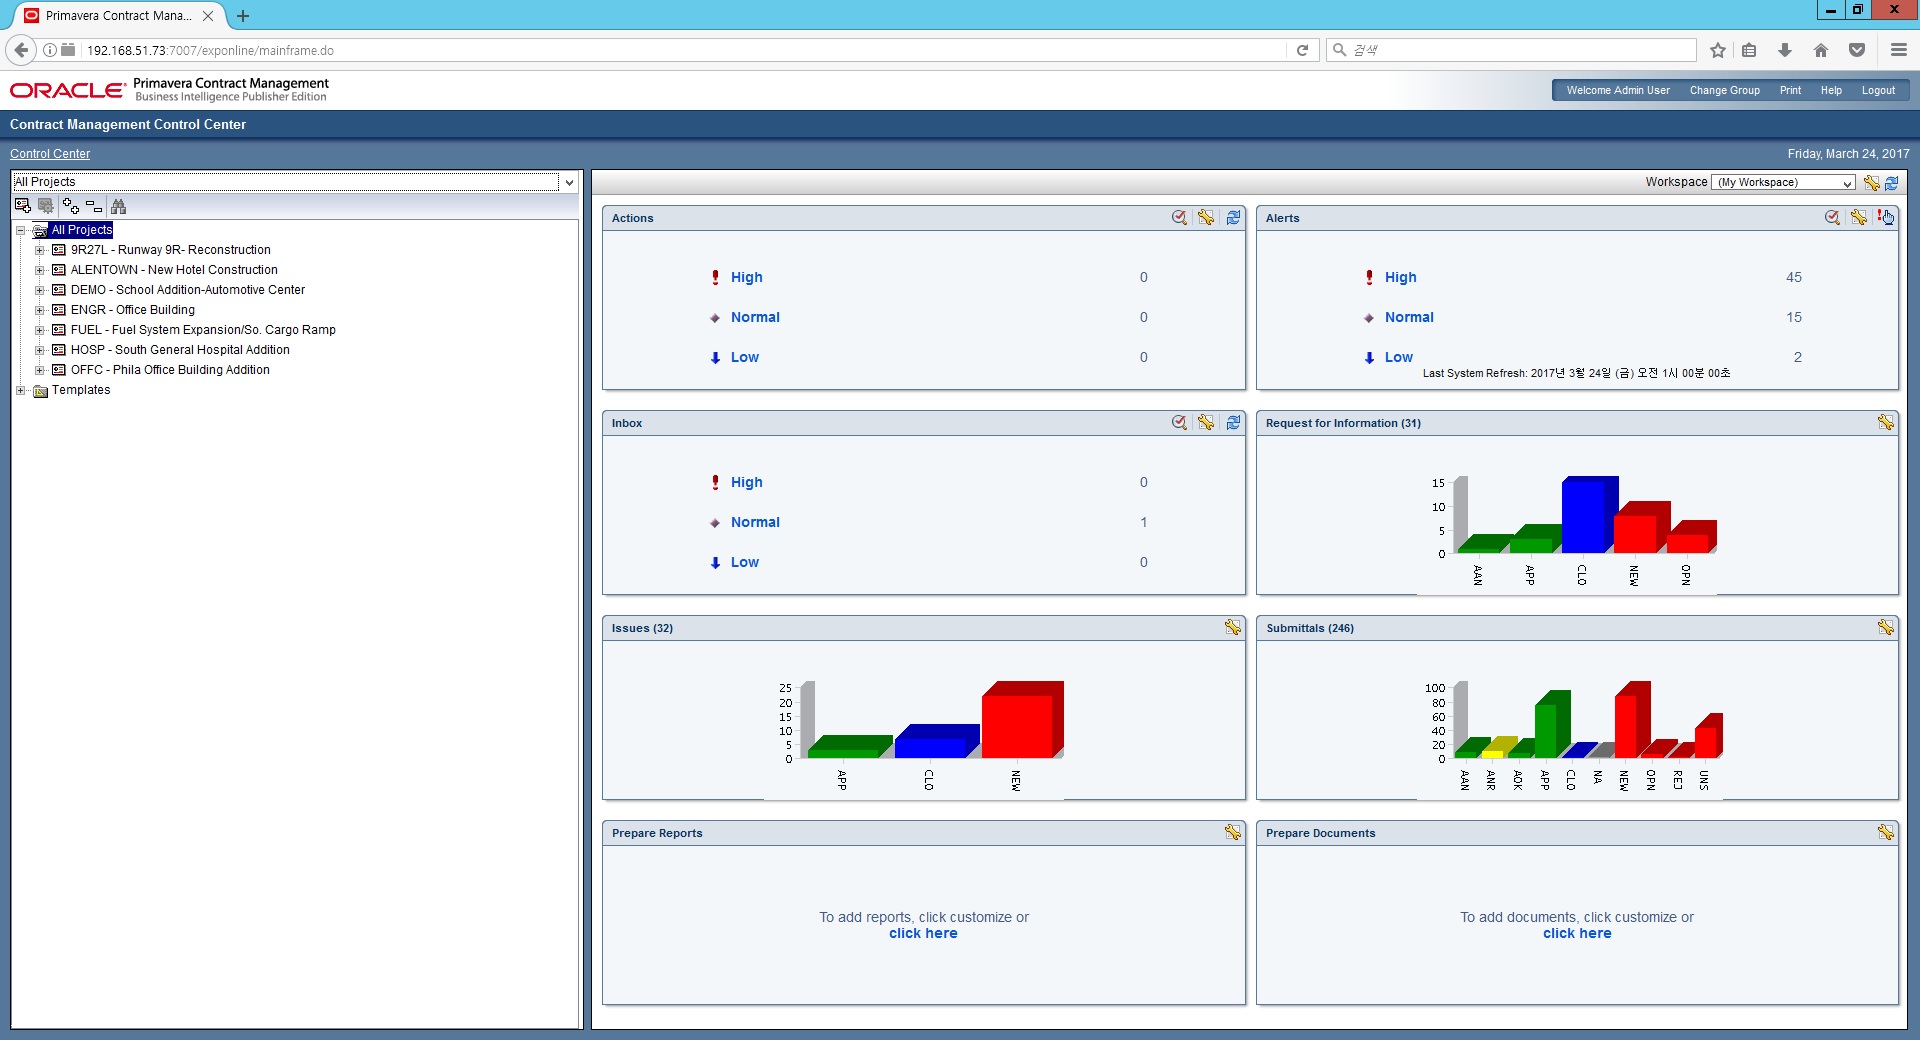Customize the Prepare Documents panel
The height and width of the screenshot is (1040, 1920).
pos(1885,832)
